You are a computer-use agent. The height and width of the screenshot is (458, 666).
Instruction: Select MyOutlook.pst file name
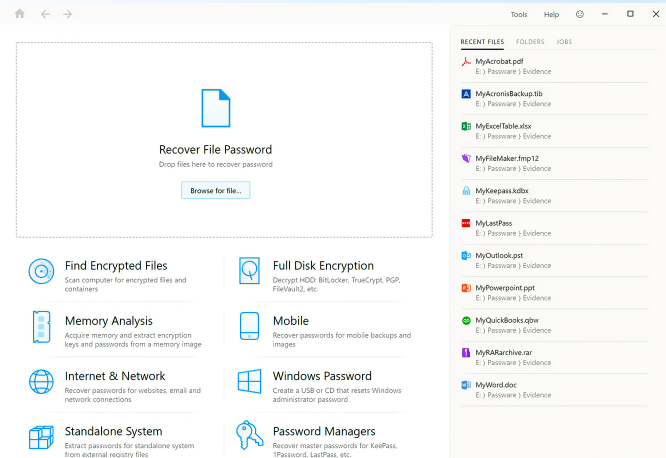499,255
